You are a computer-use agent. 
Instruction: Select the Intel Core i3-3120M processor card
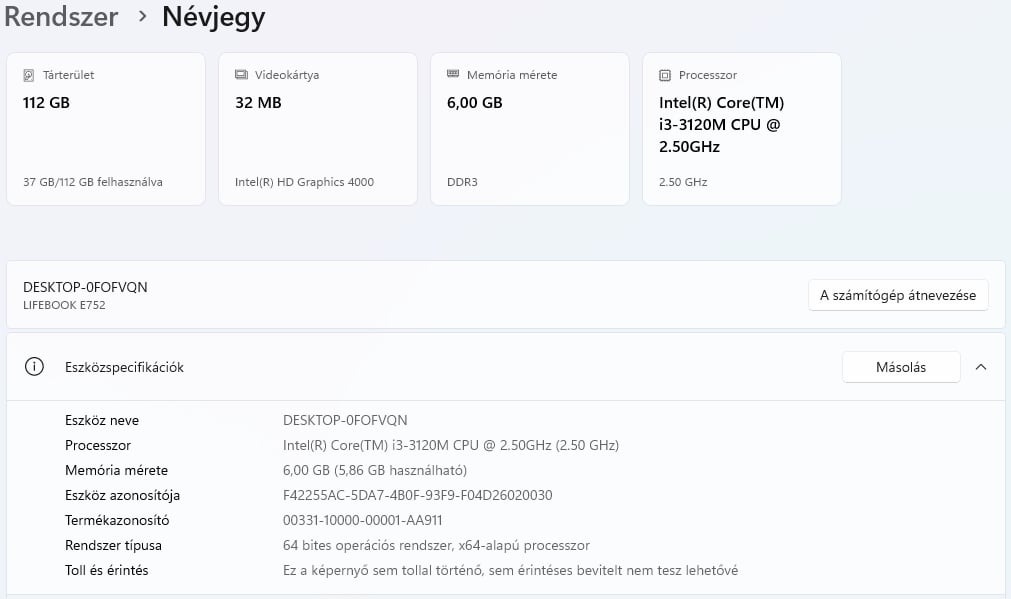[x=742, y=130]
